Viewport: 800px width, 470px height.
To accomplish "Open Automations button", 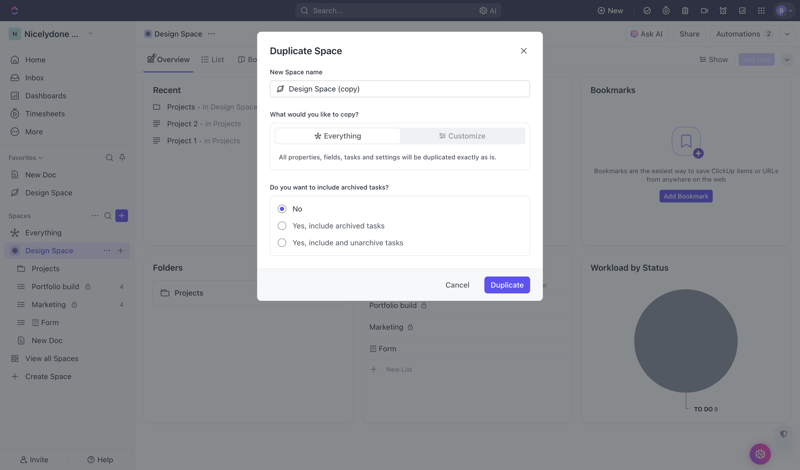I will coord(744,34).
